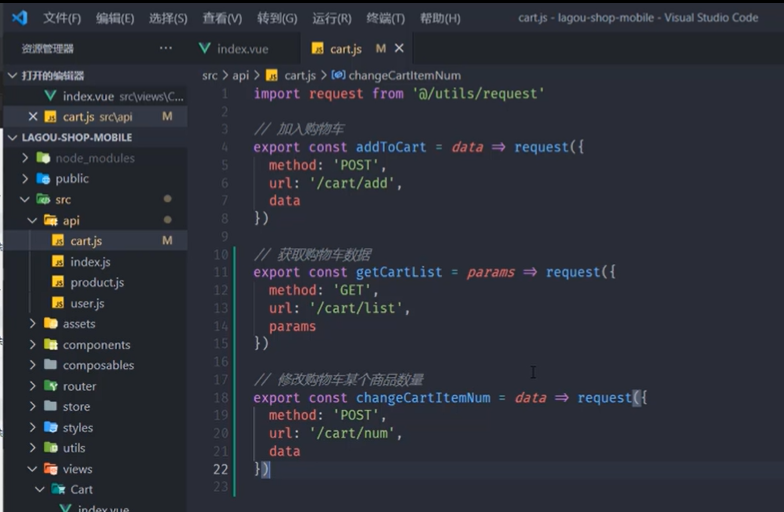Image resolution: width=784 pixels, height=512 pixels.
Task: Open the 运行(R) menu
Action: [x=332, y=18]
